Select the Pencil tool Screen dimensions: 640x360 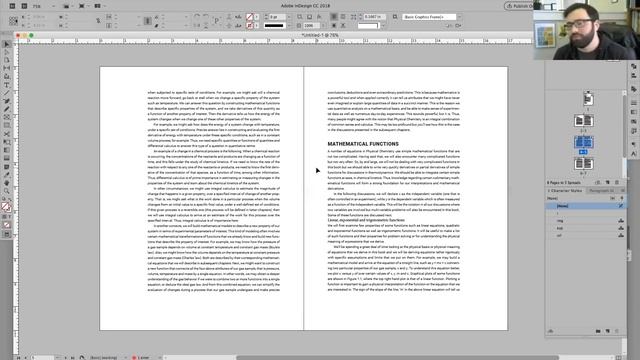point(7,109)
